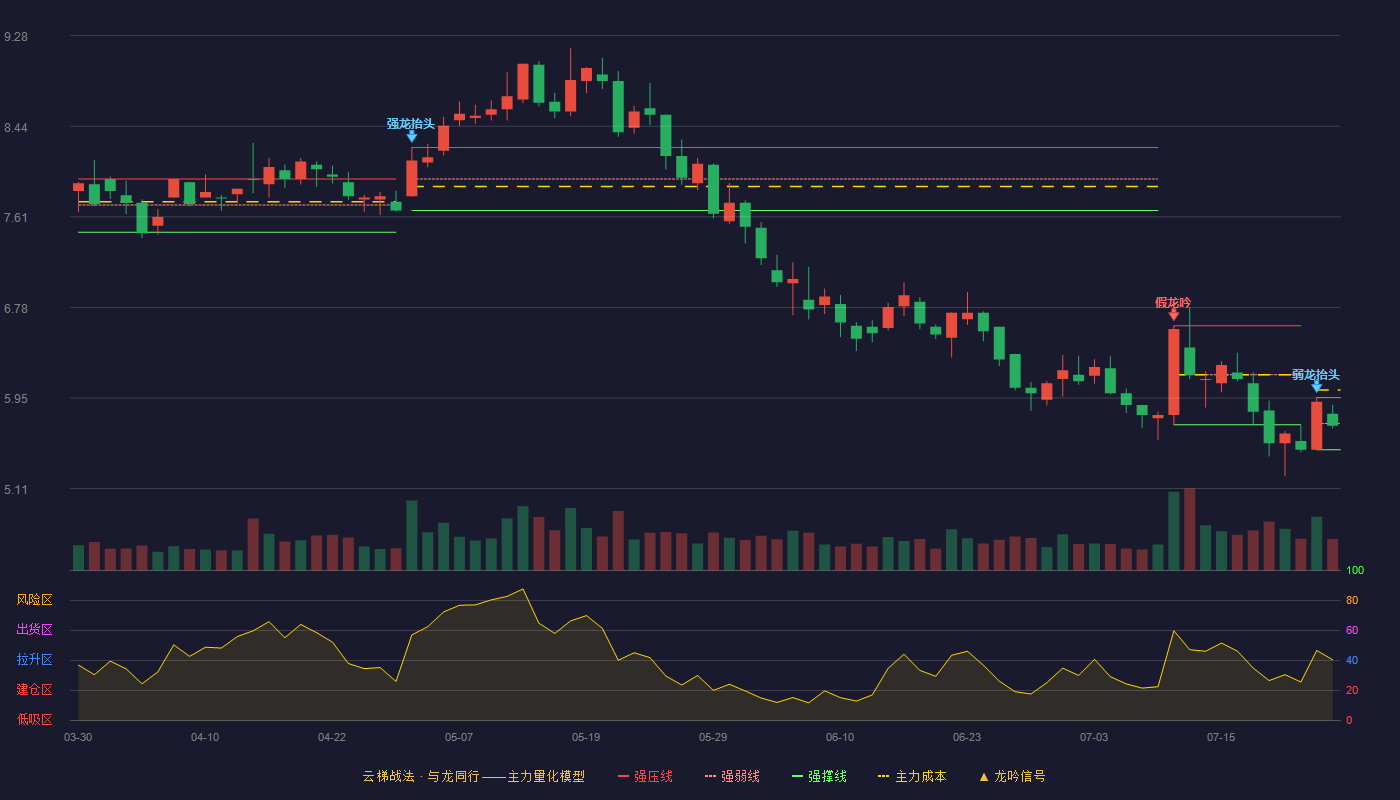This screenshot has width=1400, height=800.
Task: Select the 风险区 zone label
Action: pyautogui.click(x=34, y=600)
